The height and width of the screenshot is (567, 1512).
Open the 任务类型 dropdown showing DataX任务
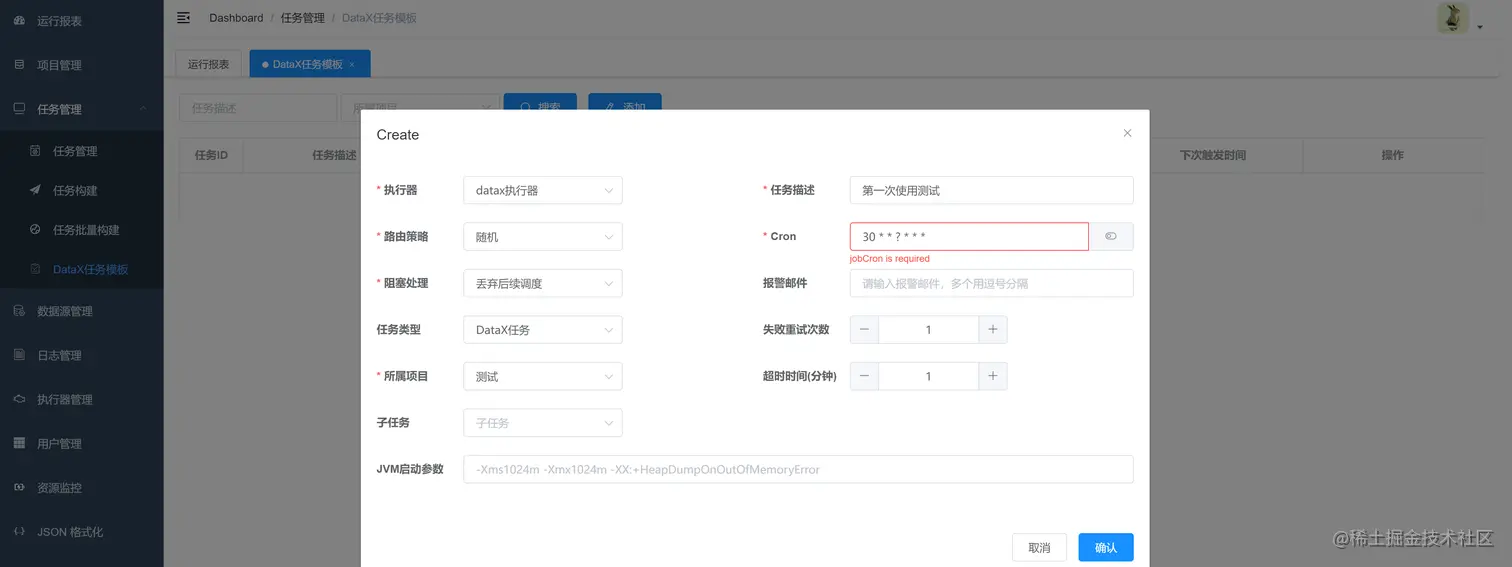[543, 329]
